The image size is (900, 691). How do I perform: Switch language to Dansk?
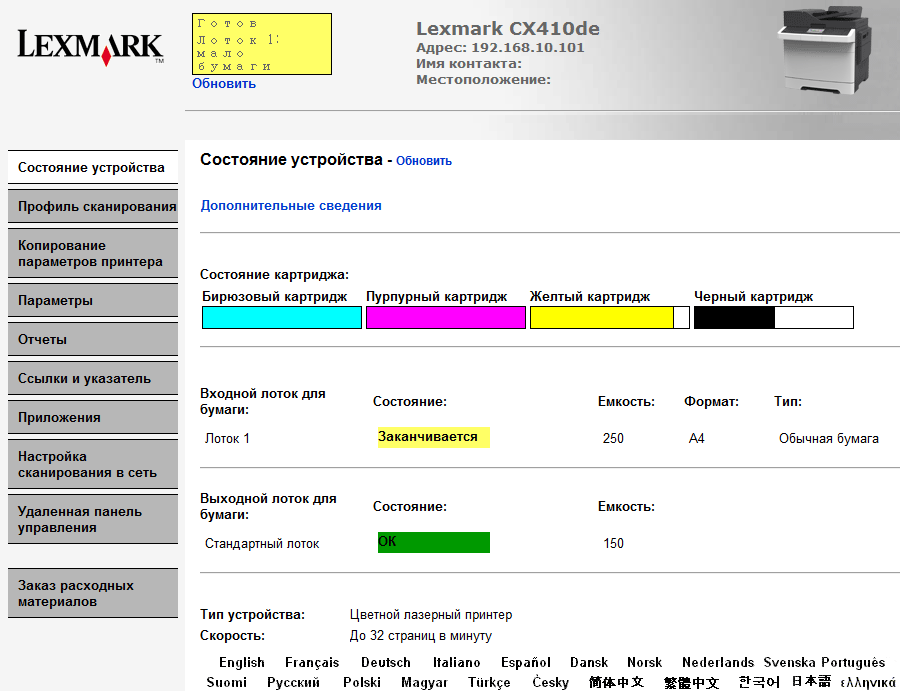tap(589, 663)
